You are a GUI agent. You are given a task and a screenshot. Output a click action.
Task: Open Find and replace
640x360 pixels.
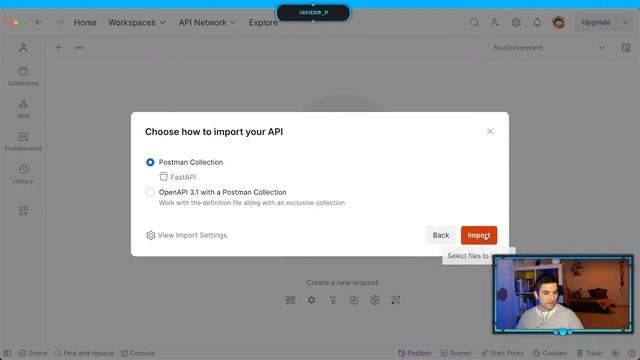(x=84, y=353)
